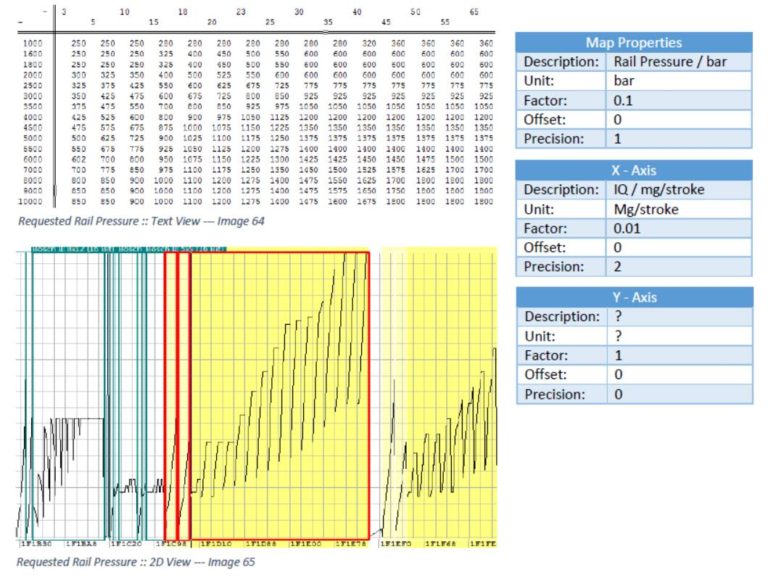768x580 pixels.
Task: Select the X-Axis Factor value 0.01
Action: pyautogui.click(x=679, y=228)
